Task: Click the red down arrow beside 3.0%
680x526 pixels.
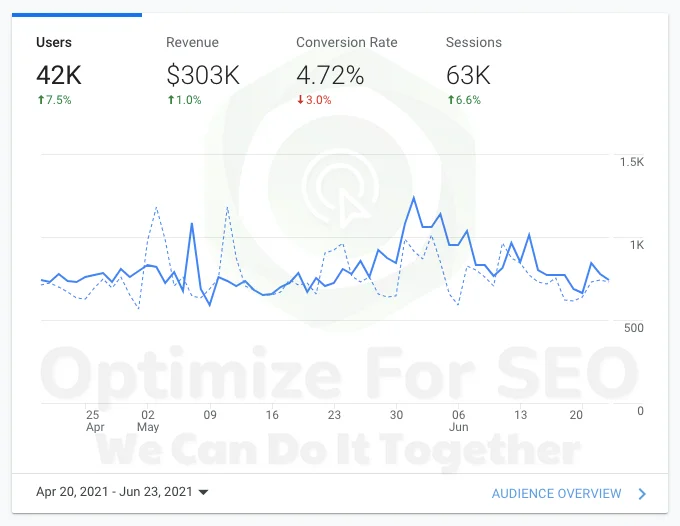Action: click(300, 100)
